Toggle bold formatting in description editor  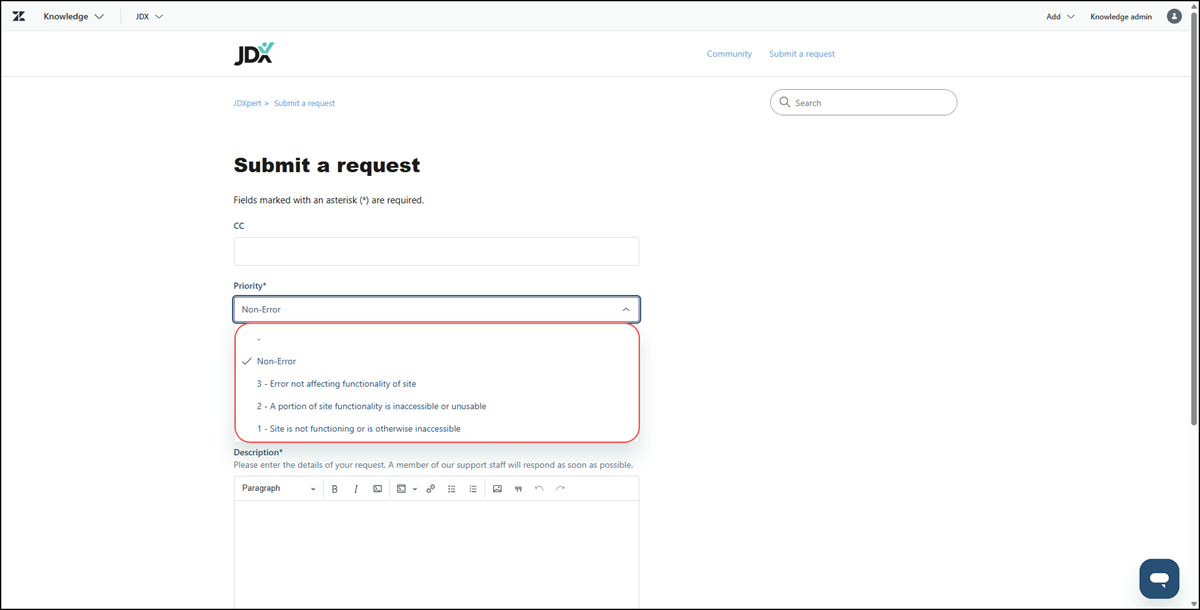tap(335, 489)
